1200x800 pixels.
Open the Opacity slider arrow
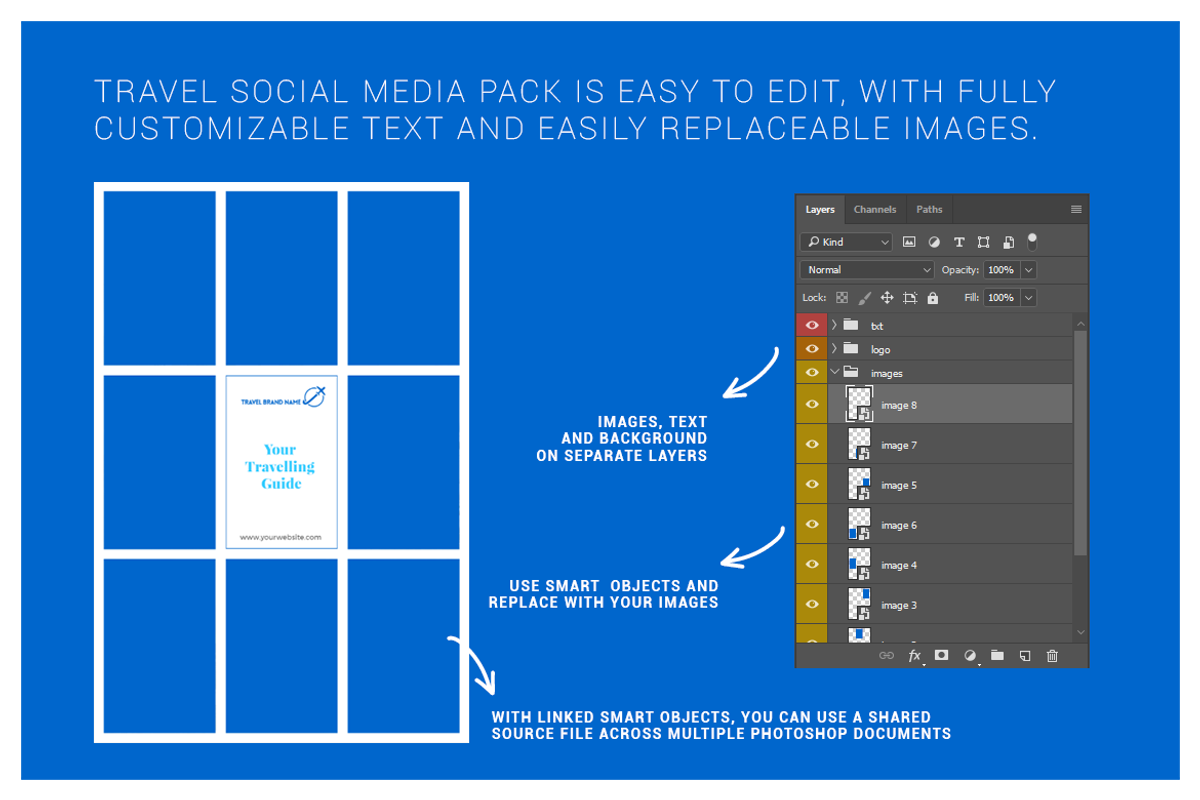coord(1029,270)
